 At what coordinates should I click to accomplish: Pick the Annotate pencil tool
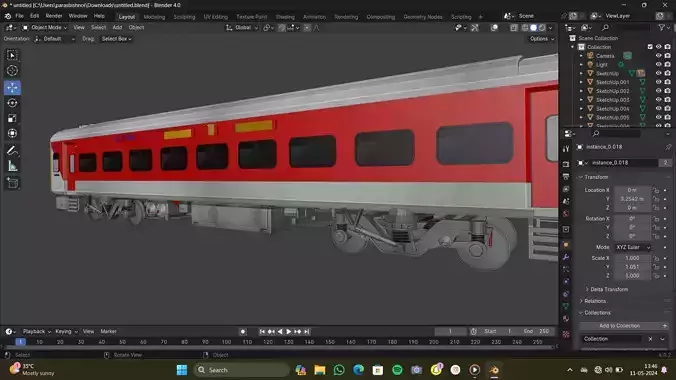[x=12, y=151]
